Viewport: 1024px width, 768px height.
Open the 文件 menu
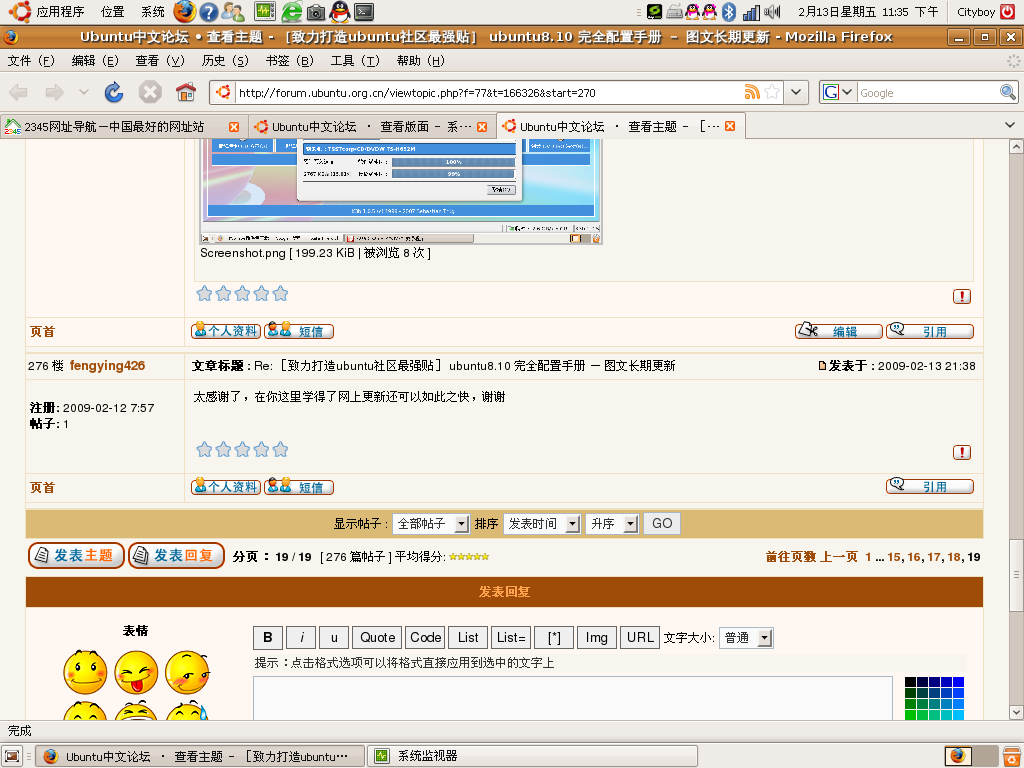coord(31,61)
